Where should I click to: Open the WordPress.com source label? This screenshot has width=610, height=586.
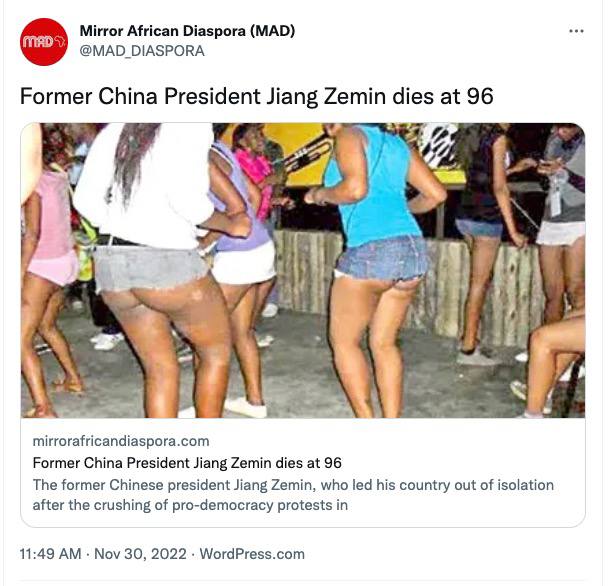point(252,554)
